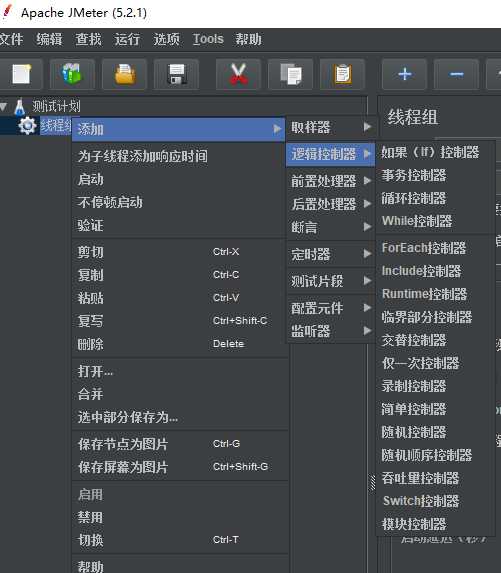The height and width of the screenshot is (573, 501).
Task: Add 仅一次控制器 from submenu
Action: click(x=435, y=363)
